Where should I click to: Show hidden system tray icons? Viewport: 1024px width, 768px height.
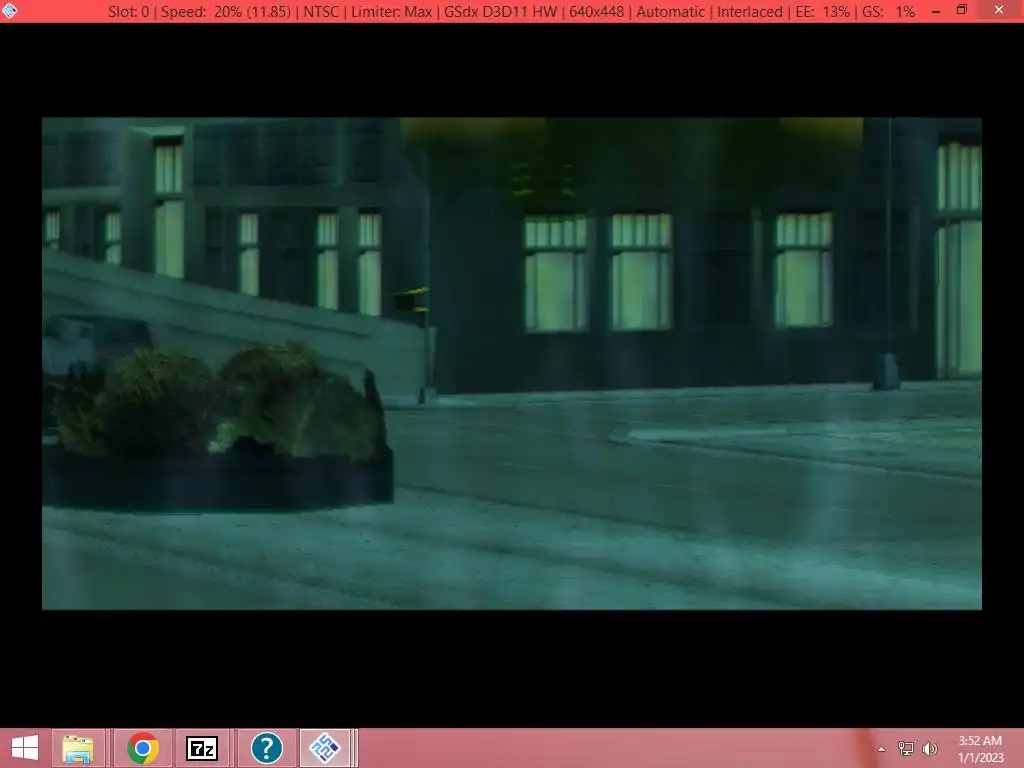(x=881, y=749)
